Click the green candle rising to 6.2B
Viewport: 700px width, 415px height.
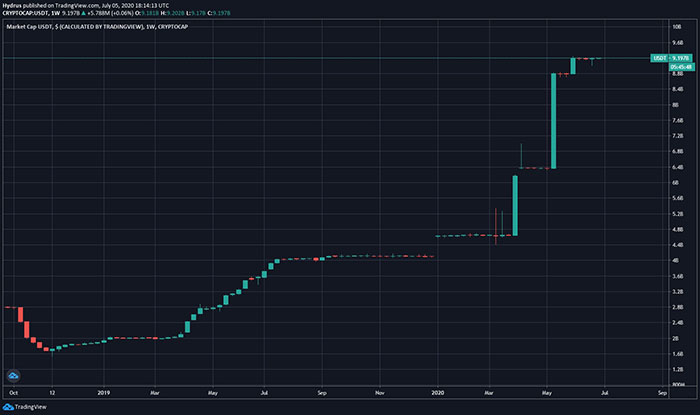pos(515,206)
